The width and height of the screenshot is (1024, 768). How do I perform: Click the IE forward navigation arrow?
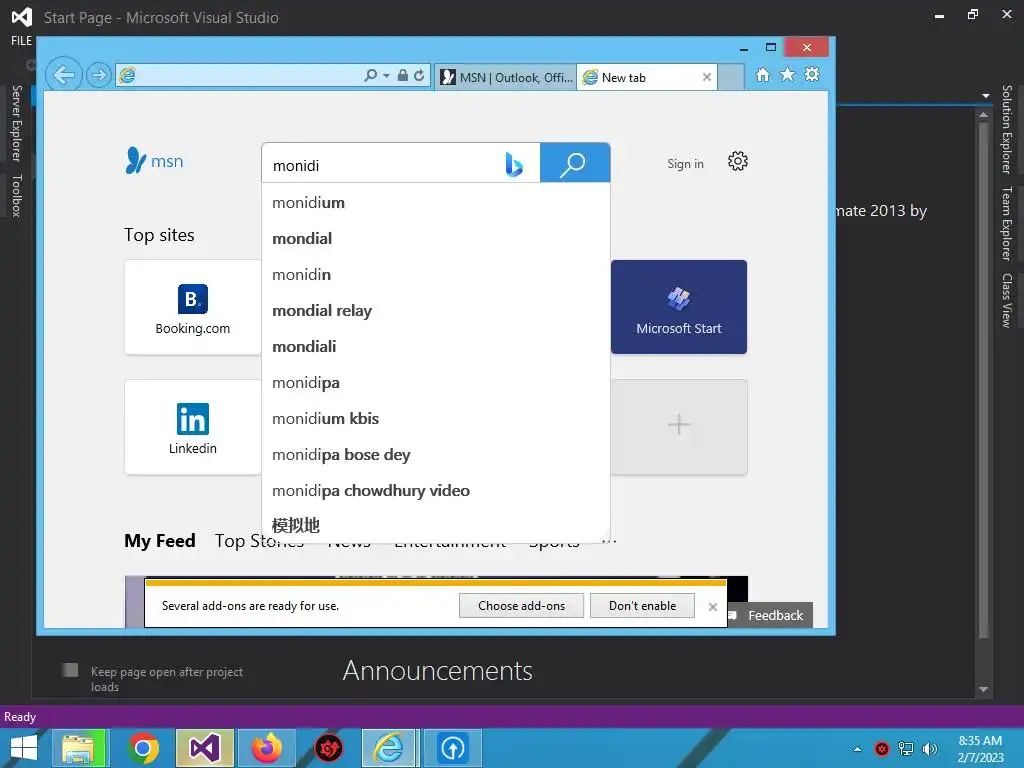coord(99,76)
